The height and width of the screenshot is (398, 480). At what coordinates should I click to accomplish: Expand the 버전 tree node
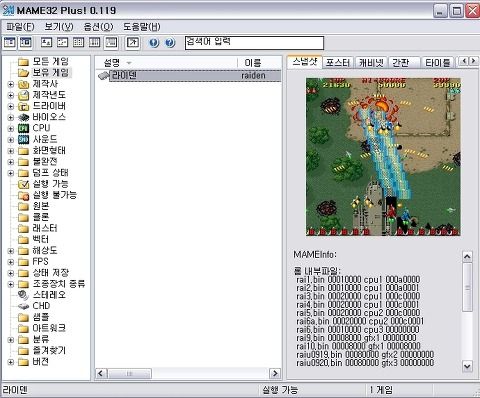(x=11, y=362)
